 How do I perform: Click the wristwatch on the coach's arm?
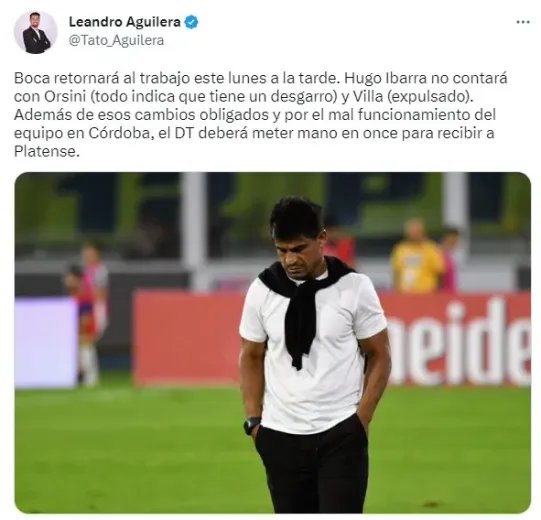[x=252, y=426]
